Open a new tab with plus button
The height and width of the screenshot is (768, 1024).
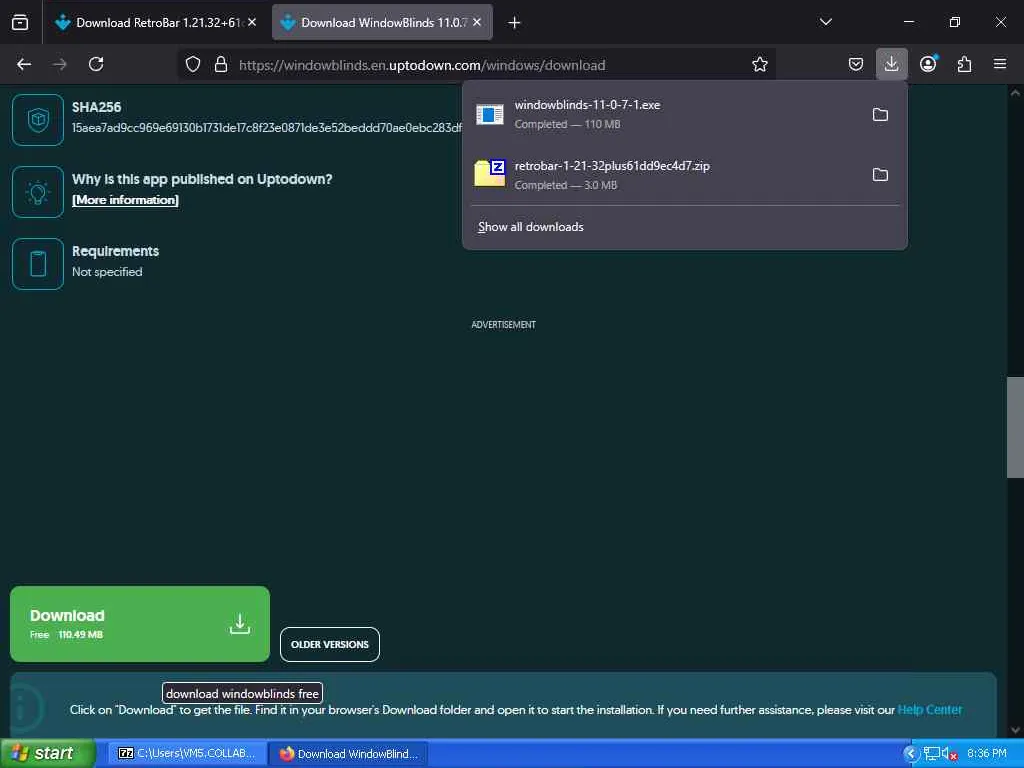click(x=514, y=23)
